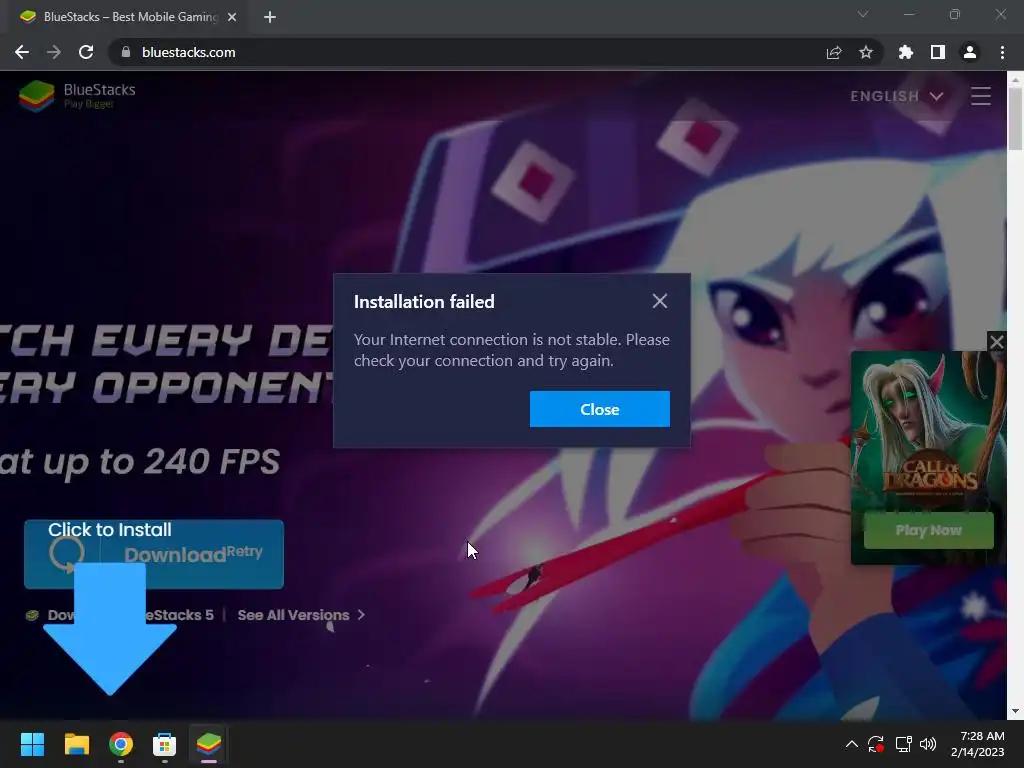Open the tab search chevron

(x=863, y=14)
